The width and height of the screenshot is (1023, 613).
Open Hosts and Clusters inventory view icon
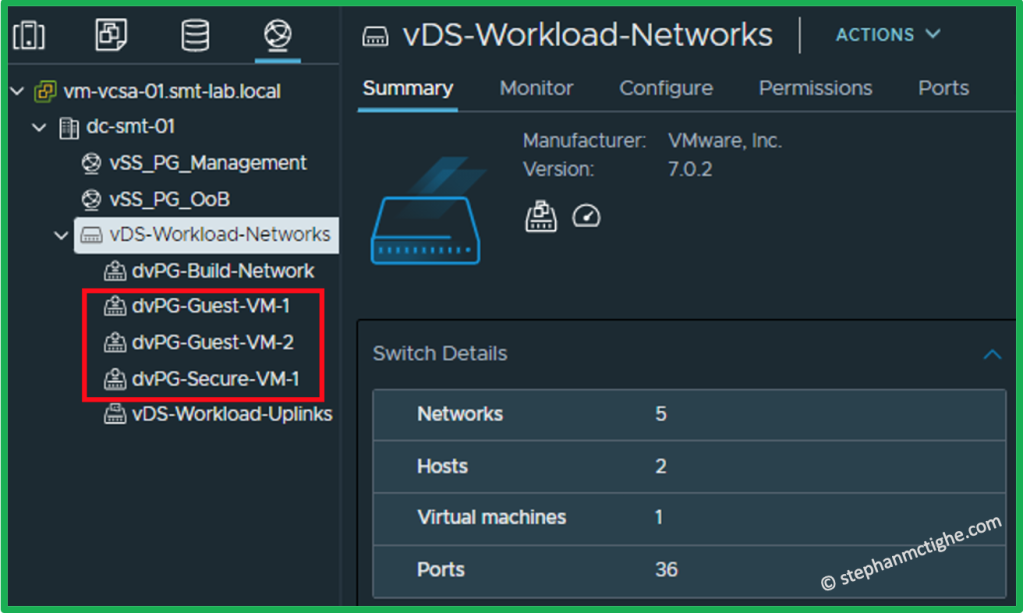click(29, 36)
